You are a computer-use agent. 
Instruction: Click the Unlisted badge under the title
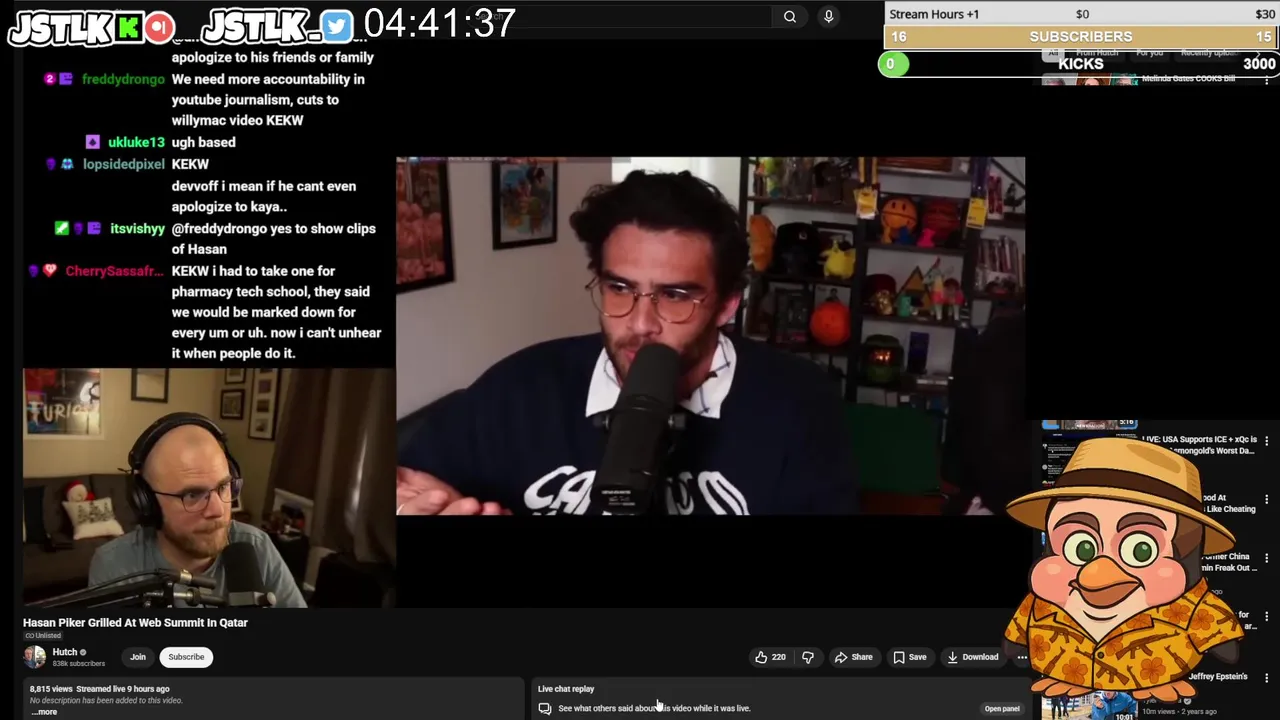click(43, 636)
